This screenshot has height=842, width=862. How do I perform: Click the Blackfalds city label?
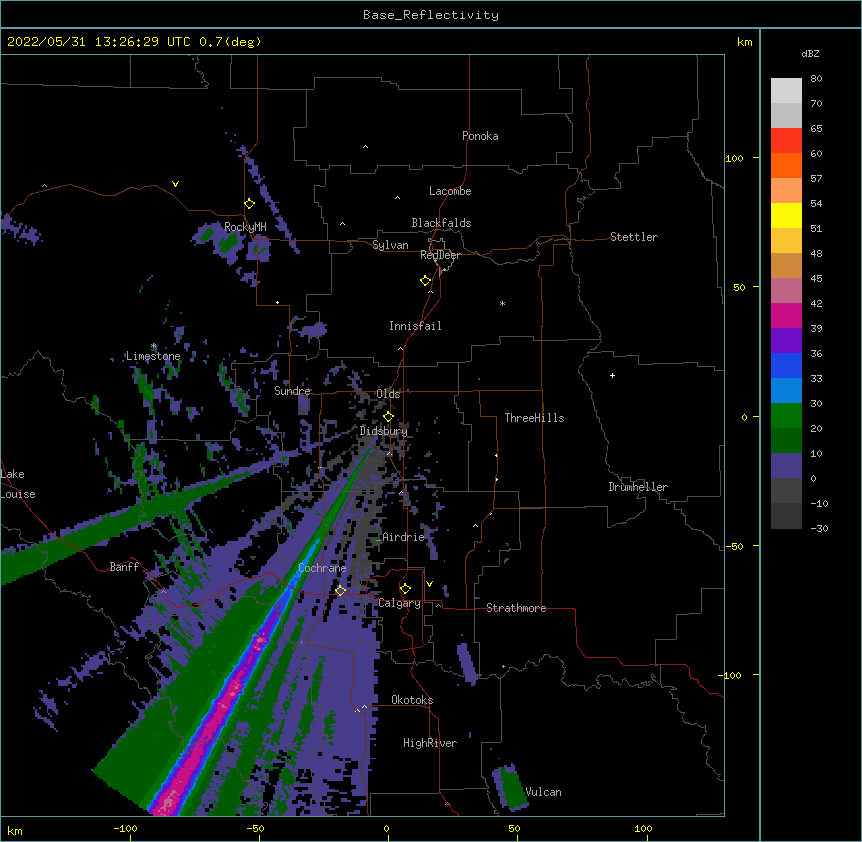tap(441, 223)
